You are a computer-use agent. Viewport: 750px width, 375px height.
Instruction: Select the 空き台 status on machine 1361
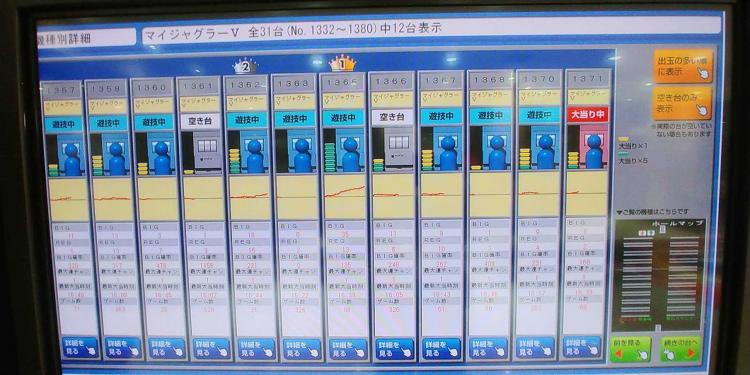coord(200,121)
